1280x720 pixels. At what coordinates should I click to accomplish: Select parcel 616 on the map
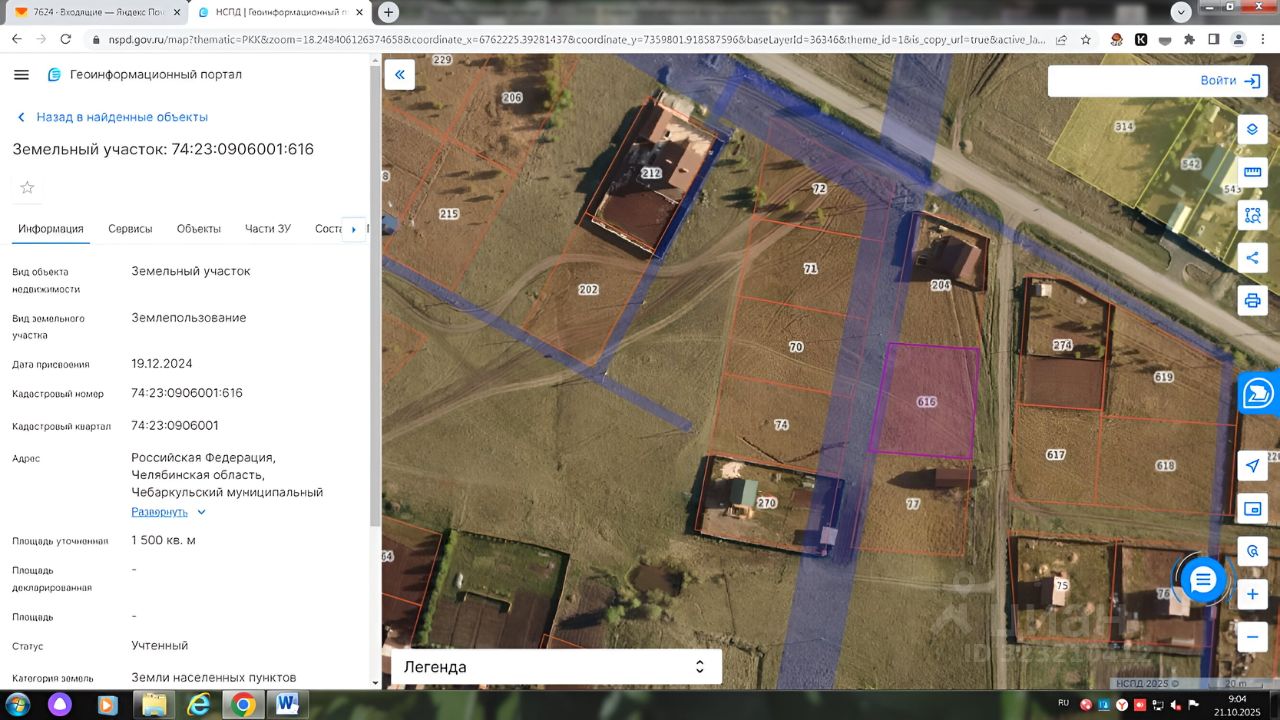pyautogui.click(x=925, y=401)
